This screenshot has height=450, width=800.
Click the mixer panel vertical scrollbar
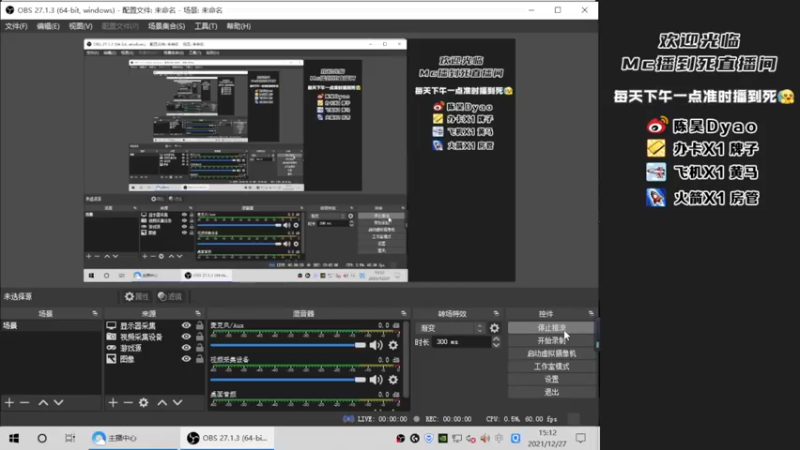point(406,360)
